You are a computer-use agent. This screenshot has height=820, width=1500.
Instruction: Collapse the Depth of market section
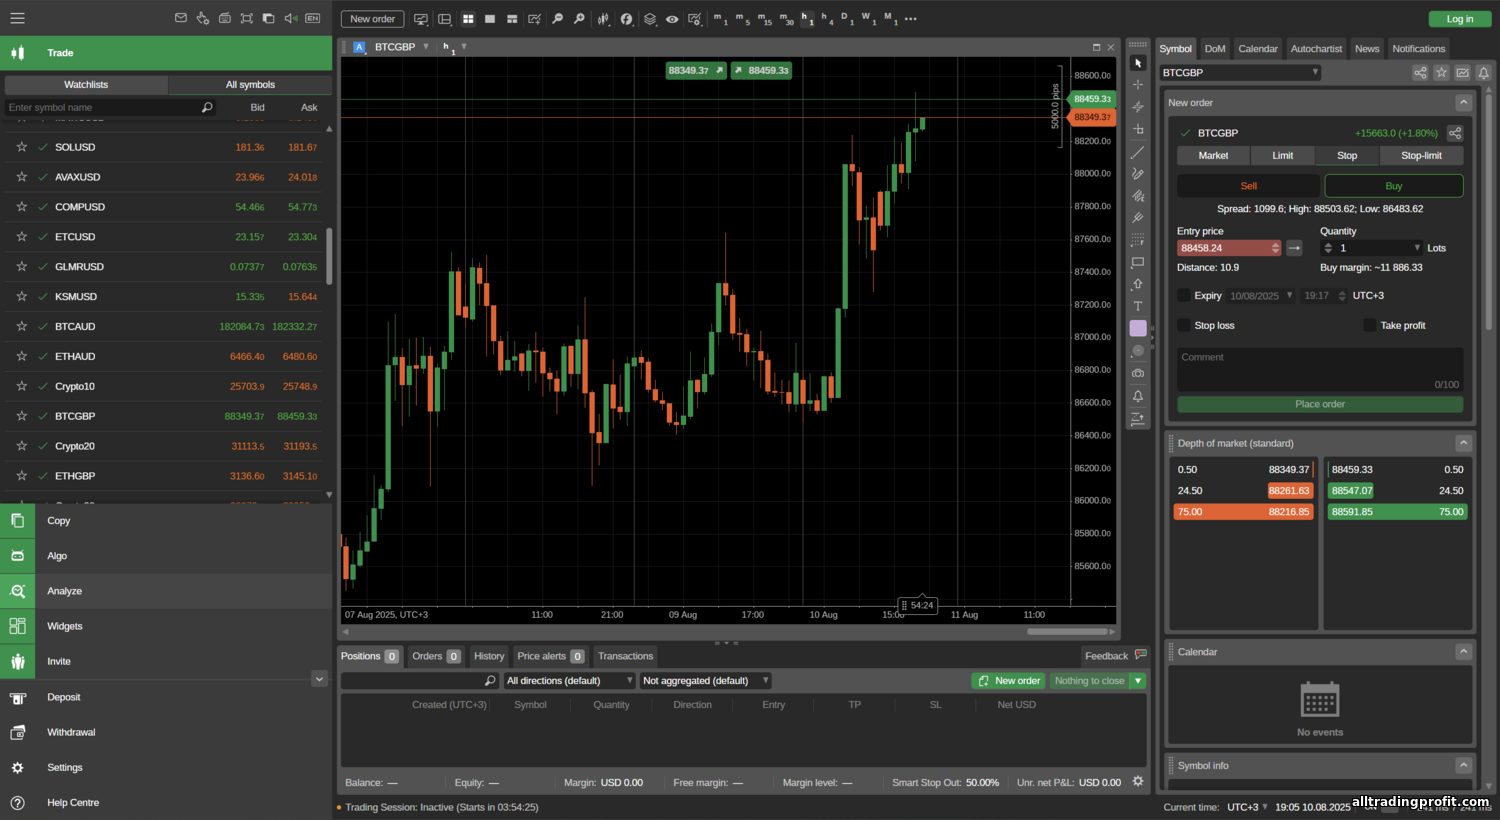(1463, 443)
